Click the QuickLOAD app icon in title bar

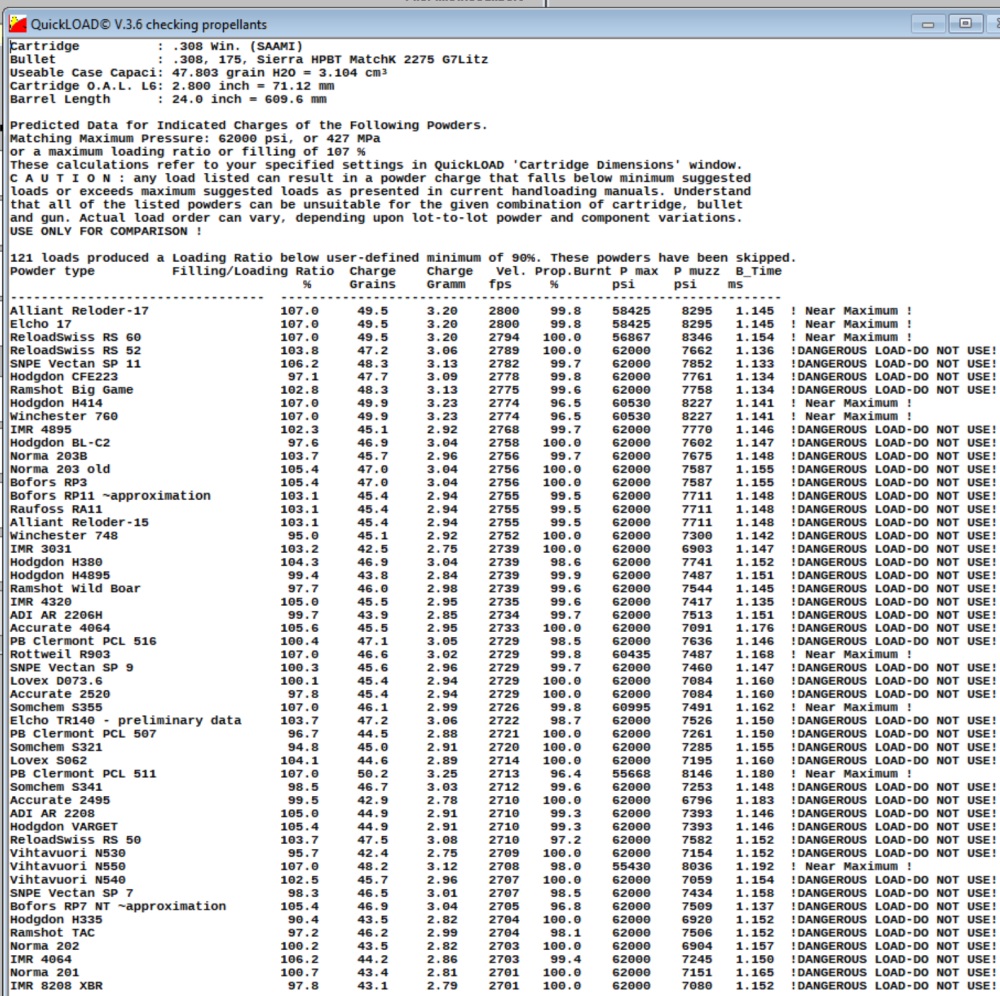pos(18,23)
